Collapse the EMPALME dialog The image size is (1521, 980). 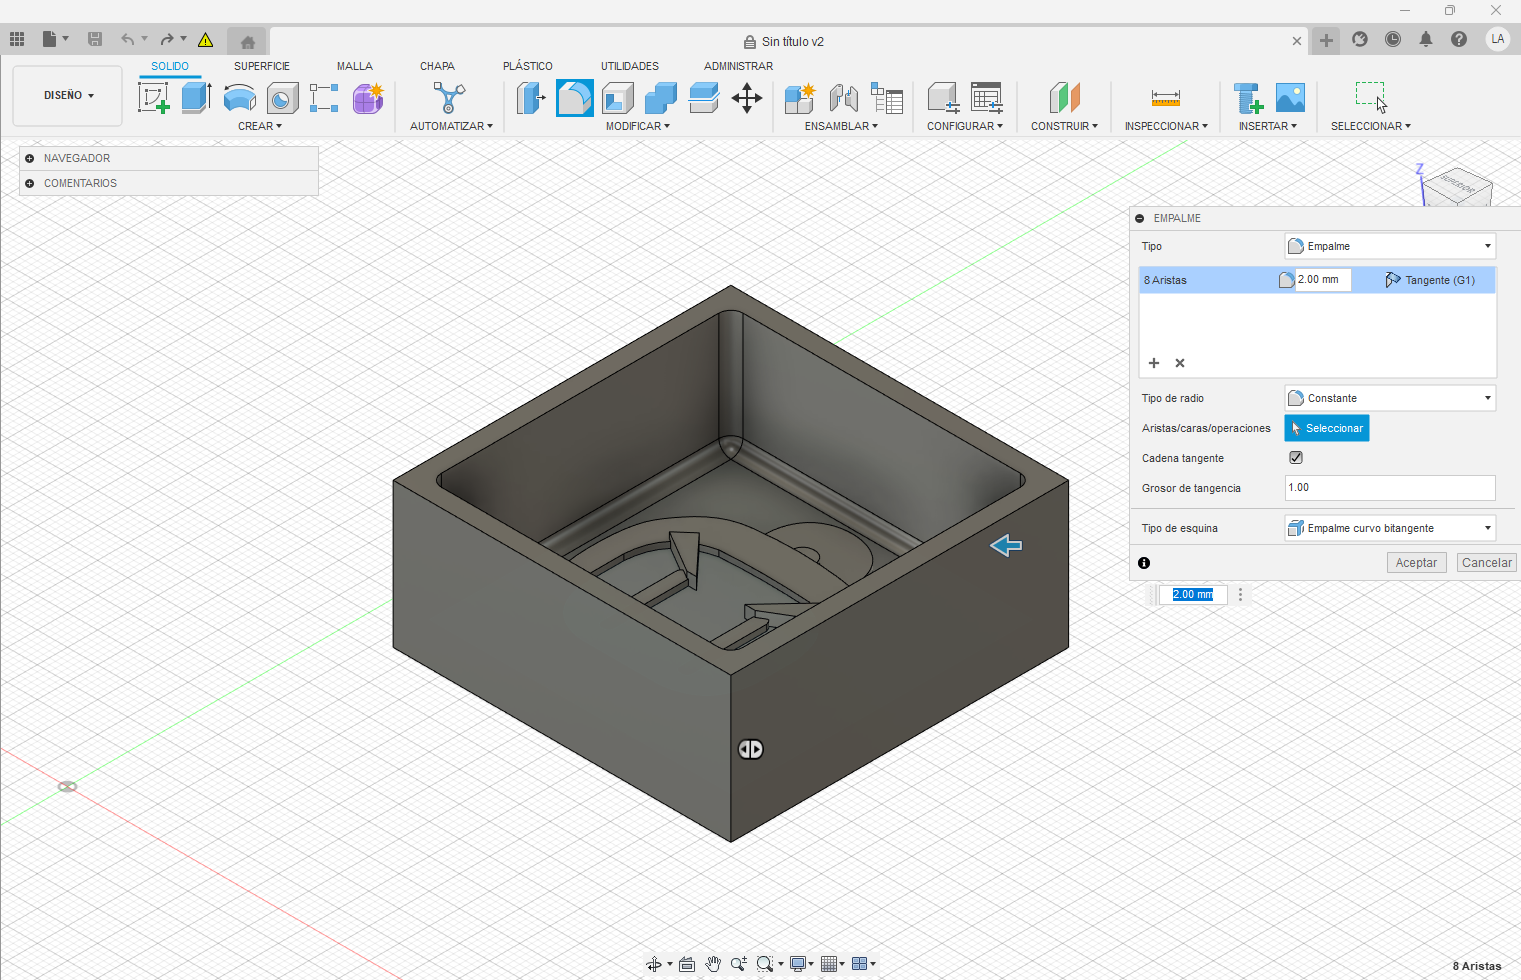pyautogui.click(x=1140, y=218)
